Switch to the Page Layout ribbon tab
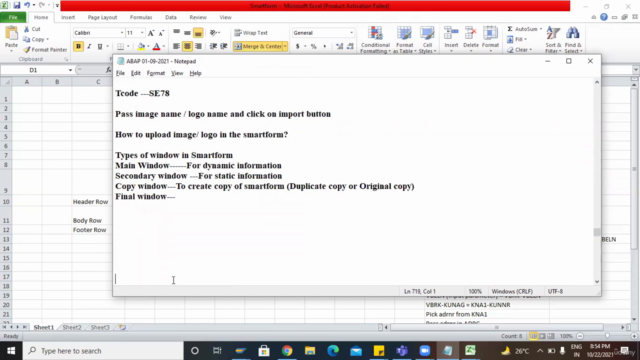This screenshot has width=640, height=360. point(102,18)
